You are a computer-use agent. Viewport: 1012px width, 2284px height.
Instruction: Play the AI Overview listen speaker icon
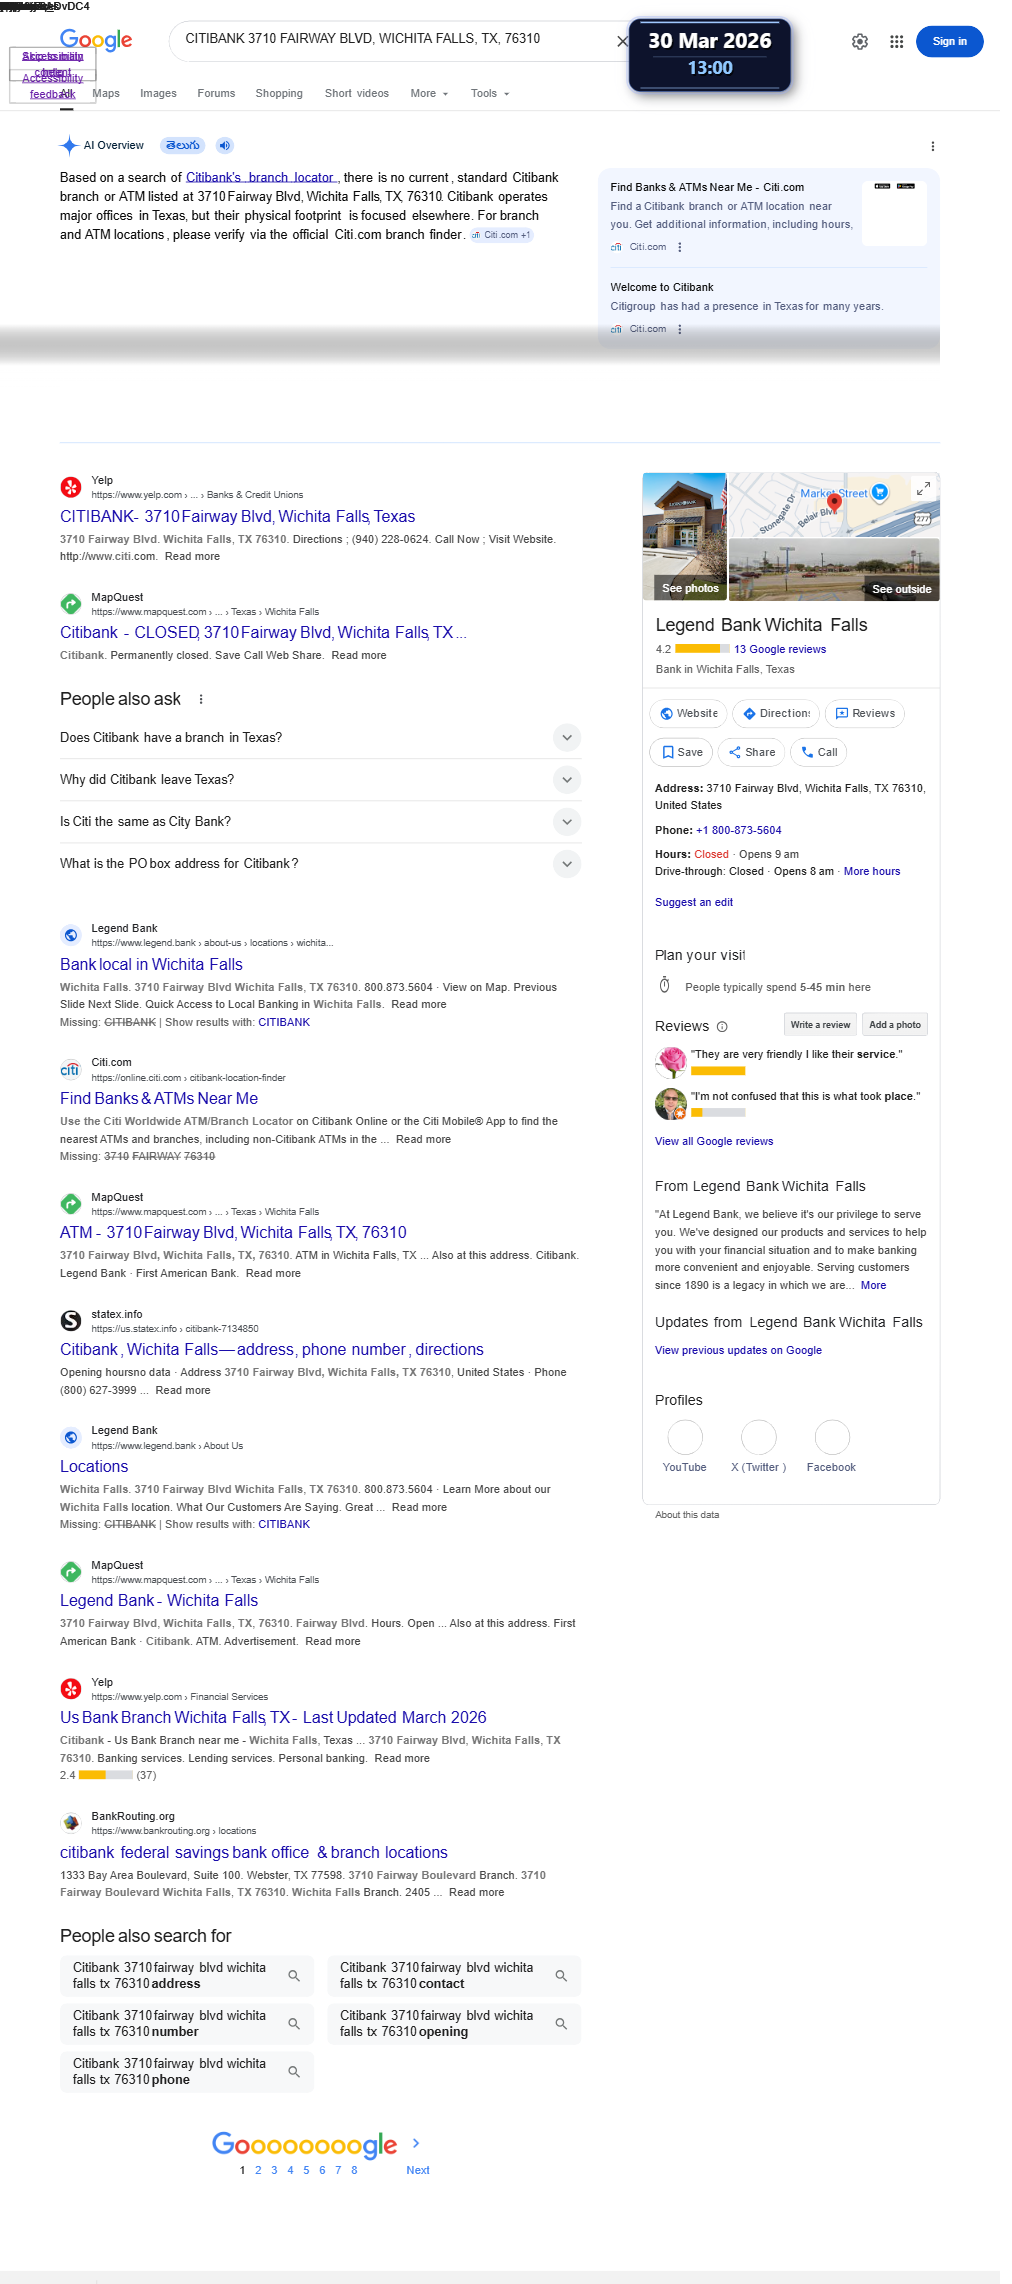(225, 146)
